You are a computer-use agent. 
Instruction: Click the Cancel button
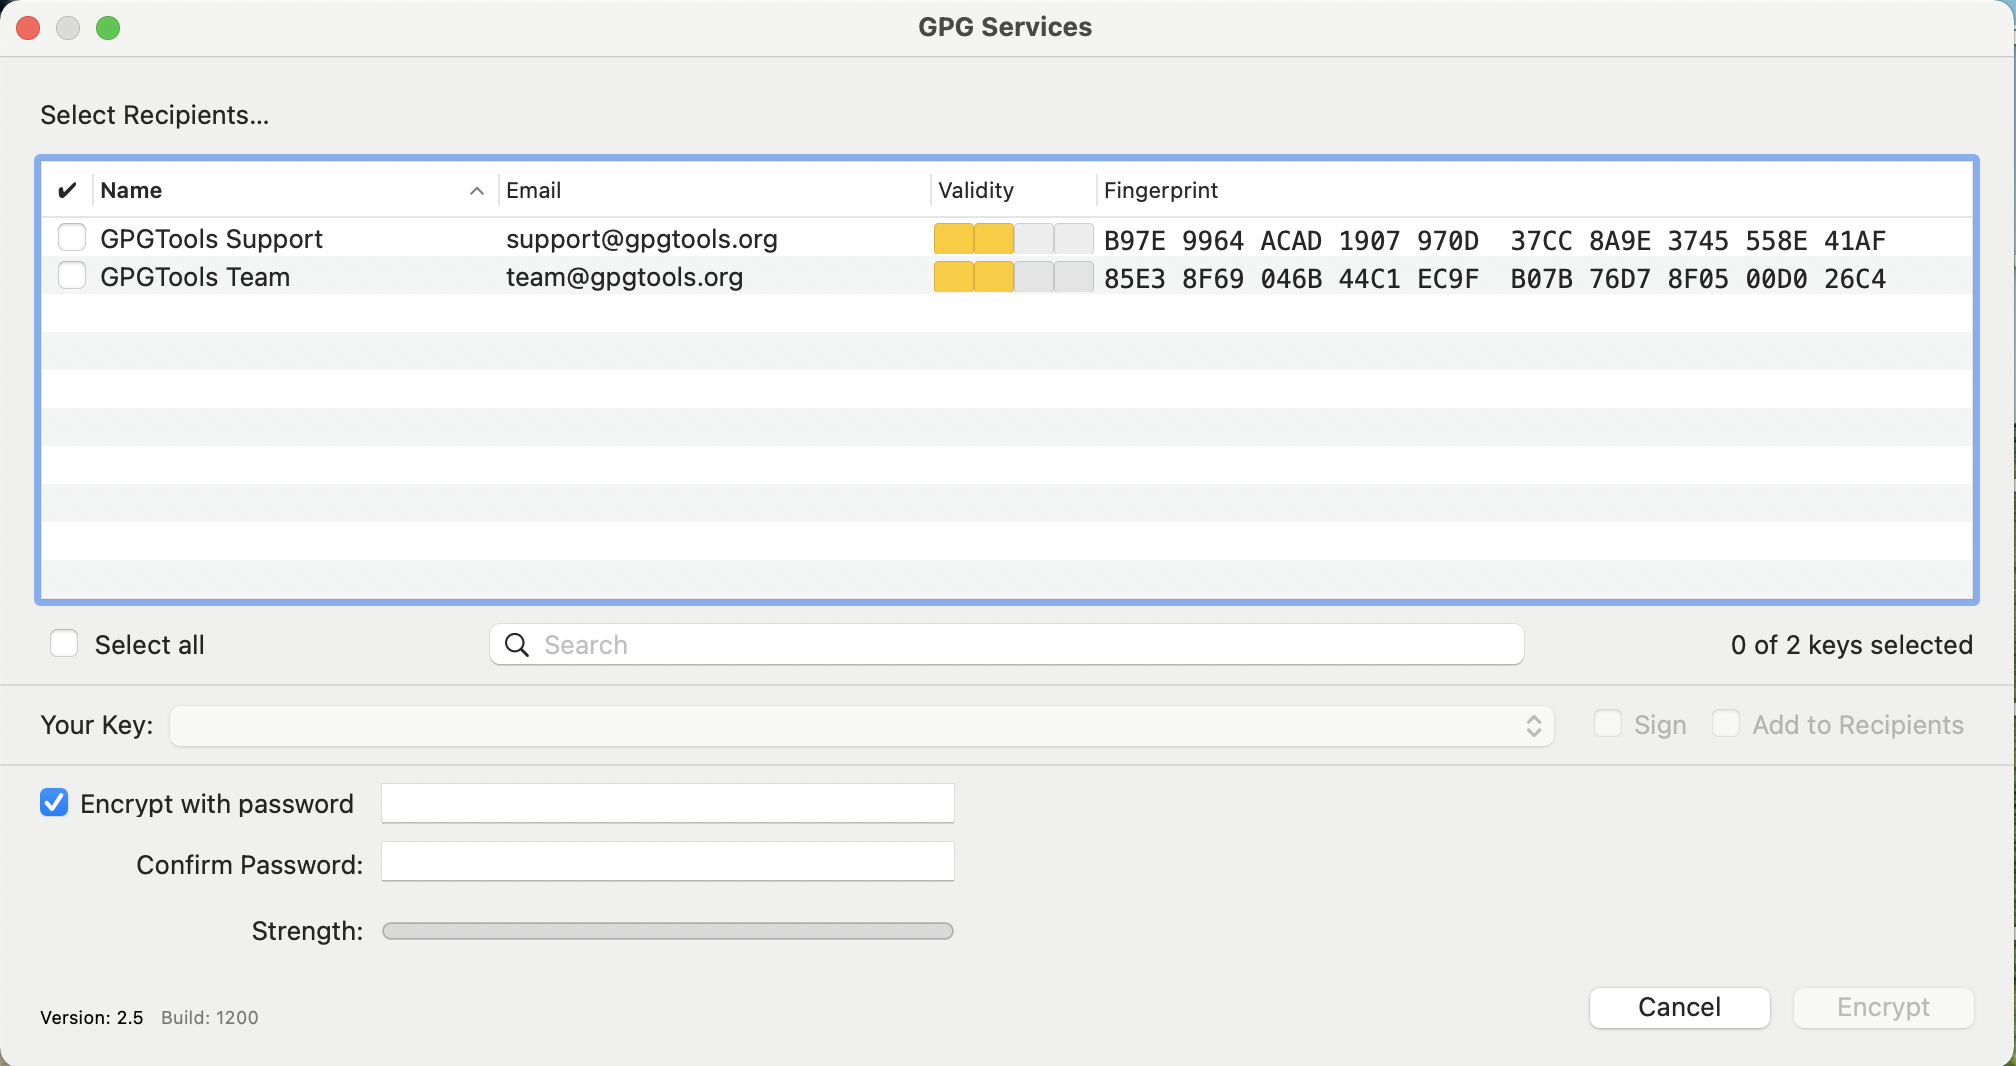pos(1680,1007)
